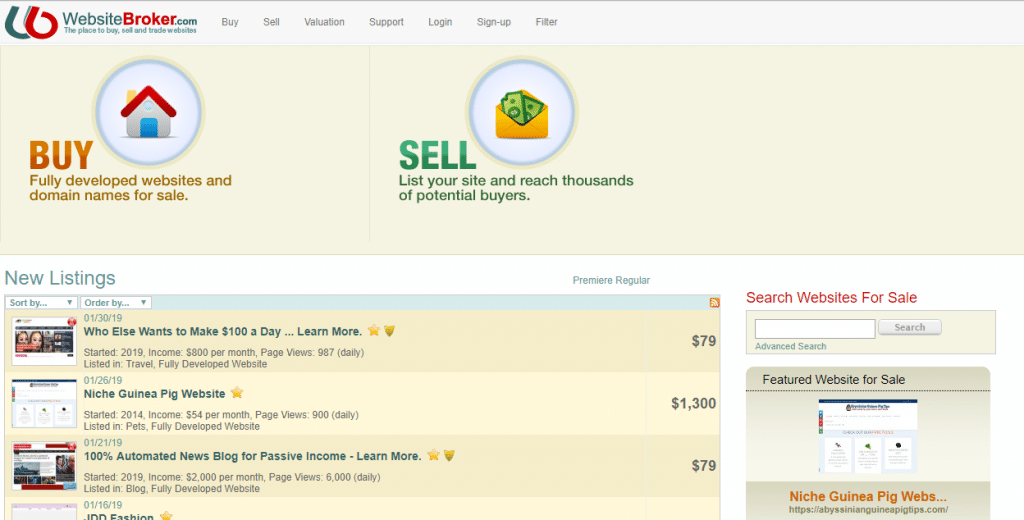Click shield badge beside Automated News Blog listing
The image size is (1024, 520).
[449, 455]
